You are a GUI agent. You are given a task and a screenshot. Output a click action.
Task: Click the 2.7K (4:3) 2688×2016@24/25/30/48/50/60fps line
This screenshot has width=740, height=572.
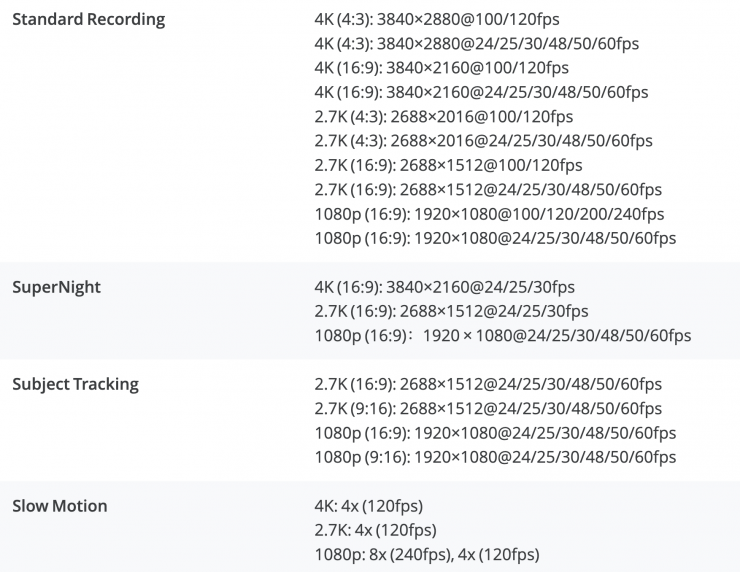[483, 141]
